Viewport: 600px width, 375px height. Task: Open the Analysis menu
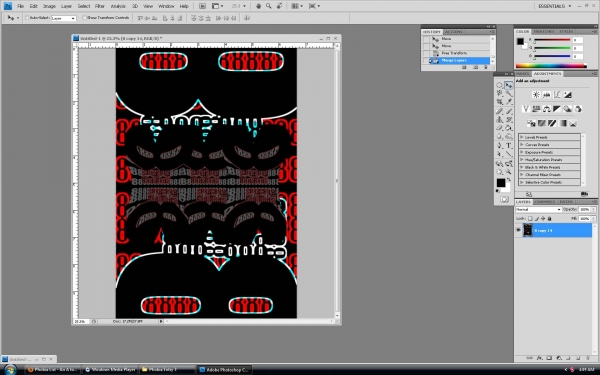click(118, 6)
